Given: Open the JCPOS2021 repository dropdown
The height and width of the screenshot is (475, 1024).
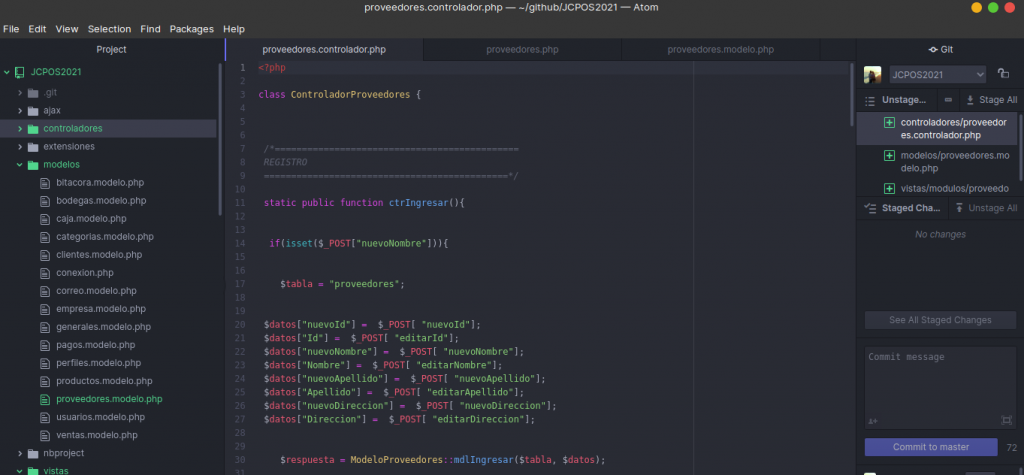Looking at the screenshot, I should [x=937, y=75].
